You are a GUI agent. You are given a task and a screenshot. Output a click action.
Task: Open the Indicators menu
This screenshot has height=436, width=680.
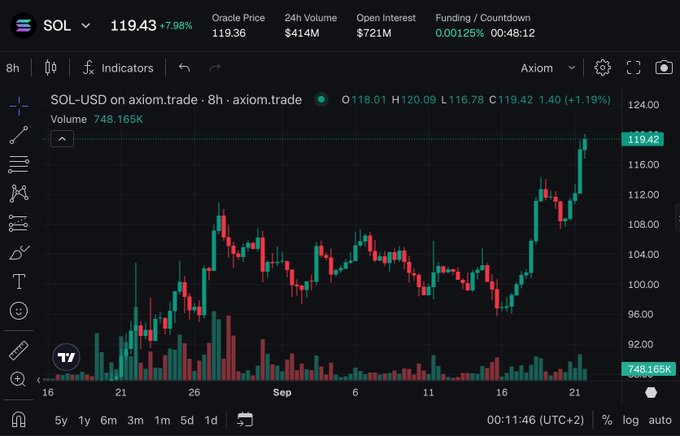(x=118, y=68)
